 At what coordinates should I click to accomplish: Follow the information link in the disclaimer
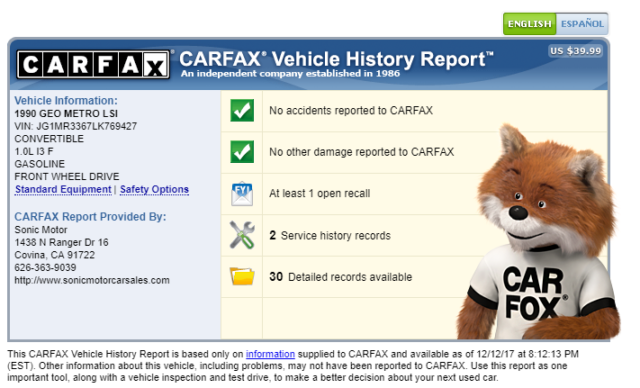270,354
